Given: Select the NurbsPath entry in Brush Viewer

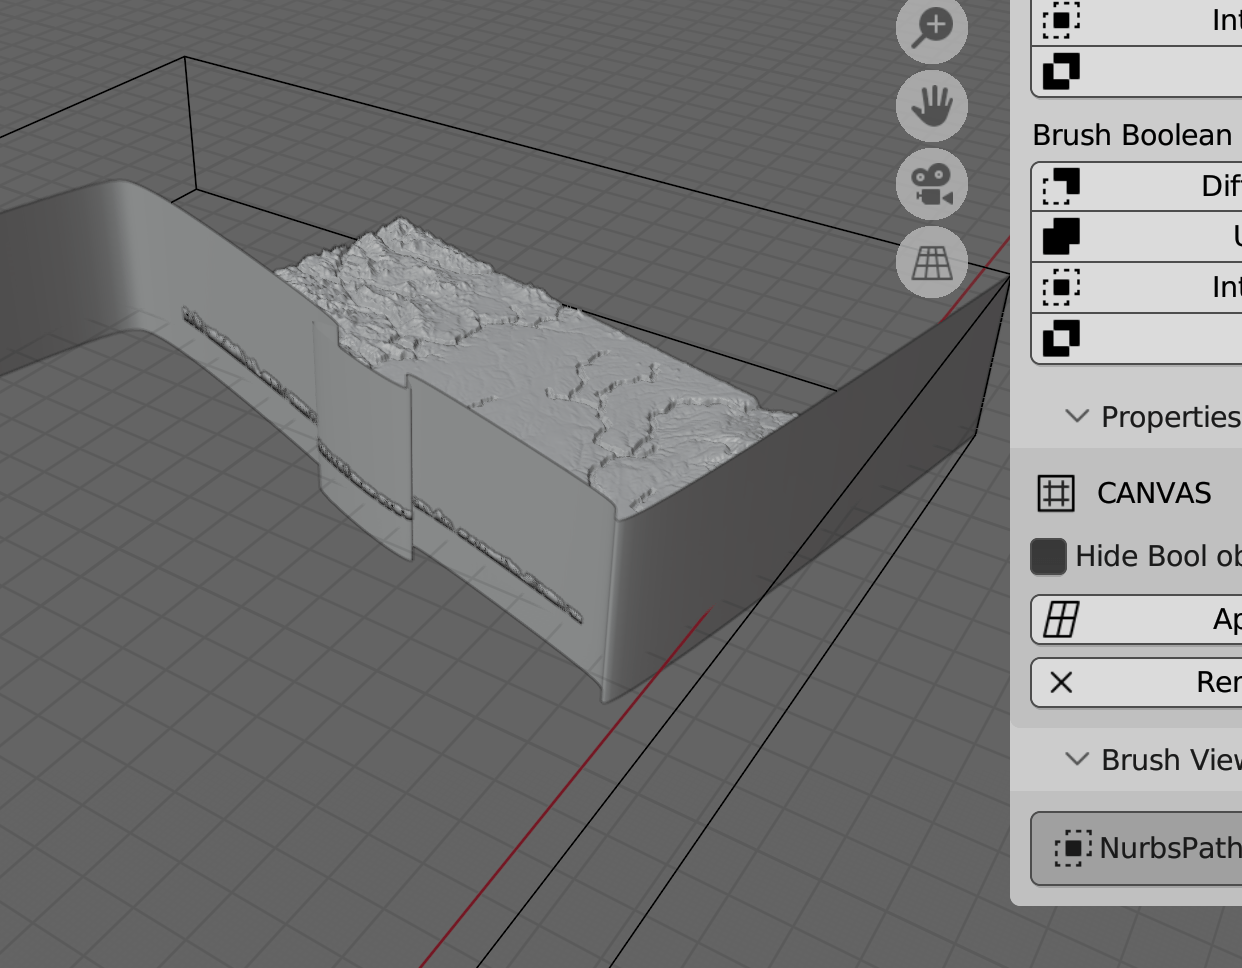Looking at the screenshot, I should [x=1140, y=848].
